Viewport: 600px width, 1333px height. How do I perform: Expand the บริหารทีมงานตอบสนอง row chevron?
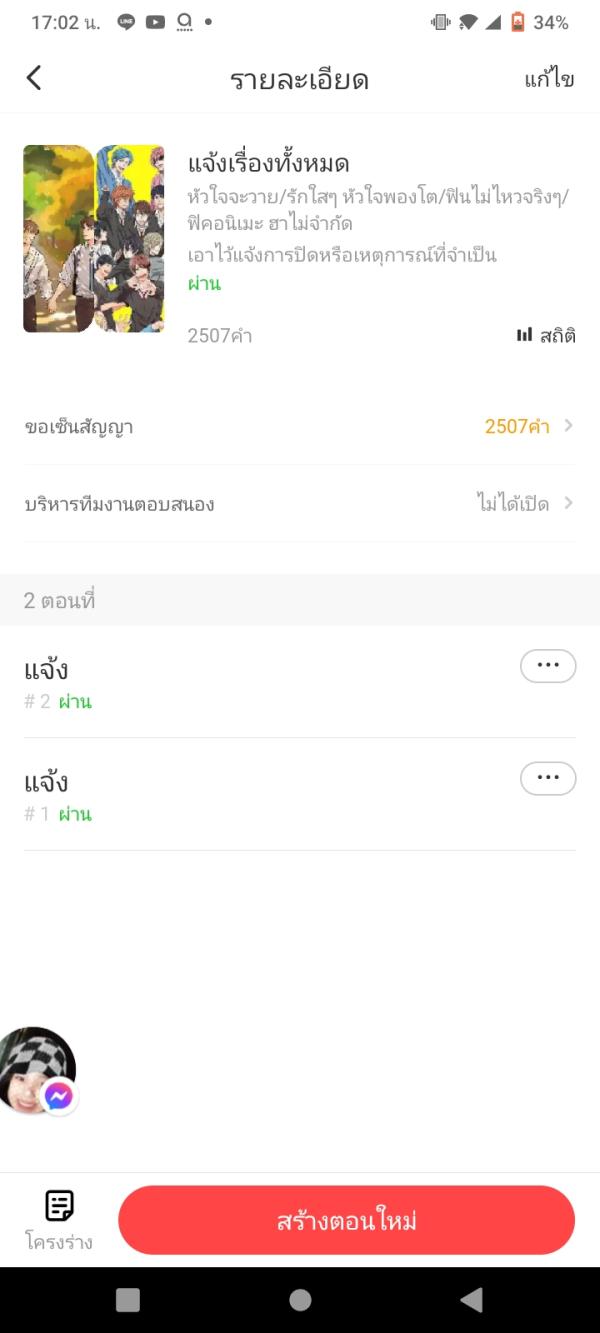click(568, 503)
